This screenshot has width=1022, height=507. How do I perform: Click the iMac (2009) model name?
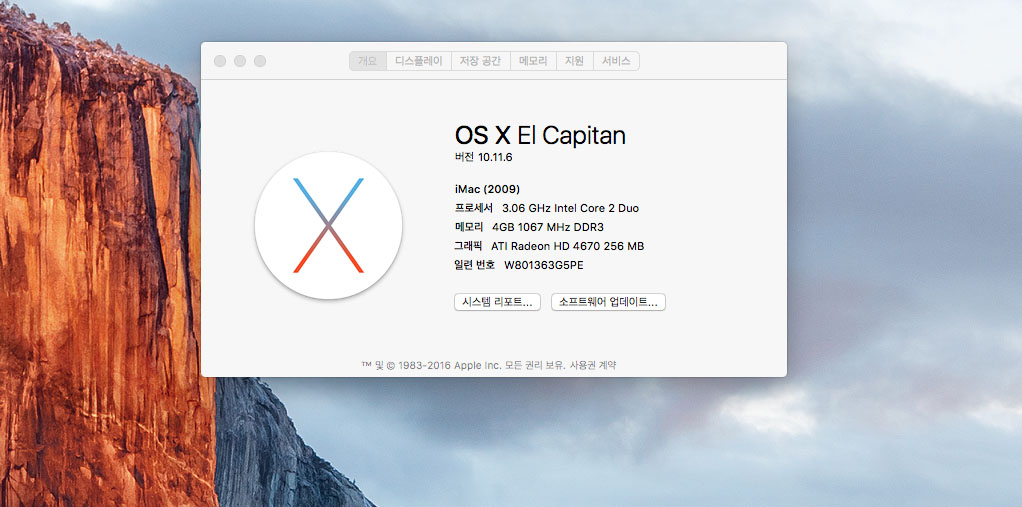coord(487,189)
